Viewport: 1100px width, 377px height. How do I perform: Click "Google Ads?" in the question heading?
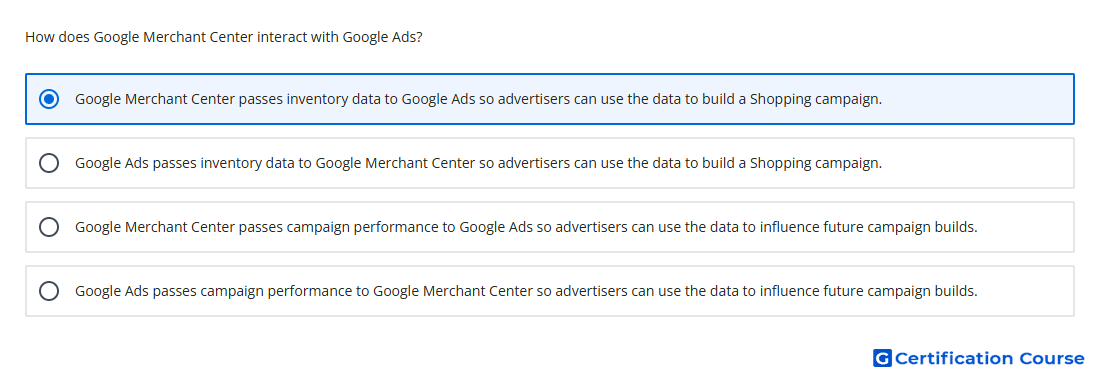tap(382, 37)
